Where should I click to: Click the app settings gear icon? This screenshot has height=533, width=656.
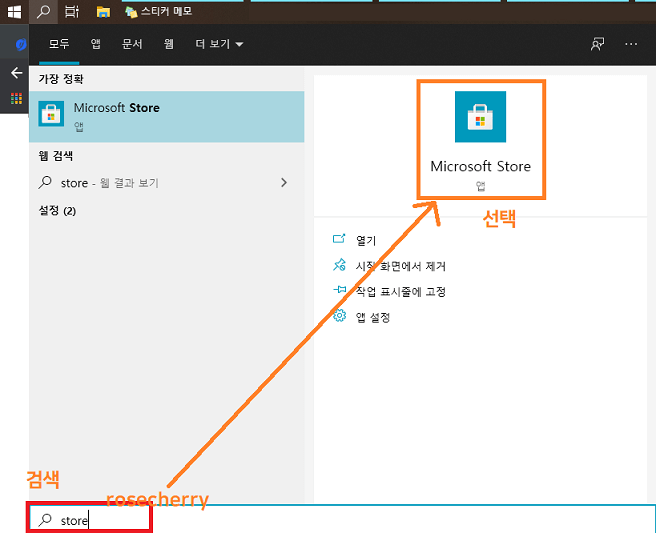(x=339, y=315)
